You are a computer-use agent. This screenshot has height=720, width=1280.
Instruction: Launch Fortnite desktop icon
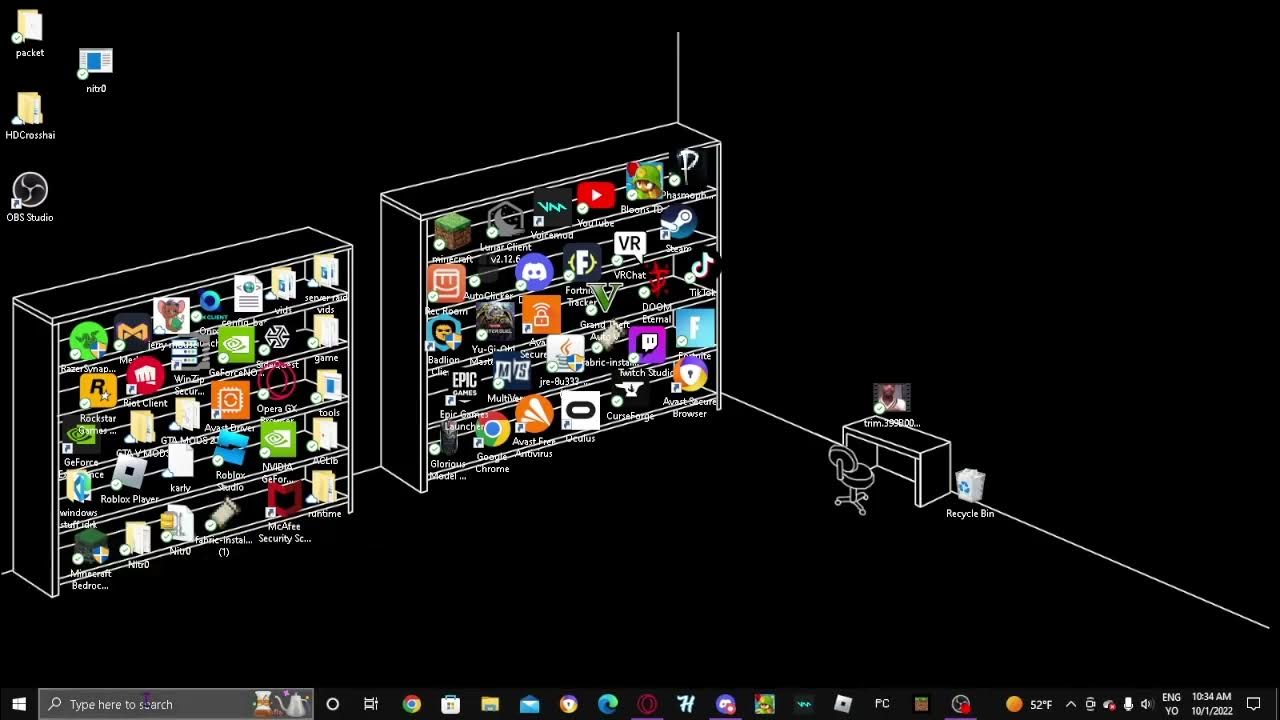(695, 335)
